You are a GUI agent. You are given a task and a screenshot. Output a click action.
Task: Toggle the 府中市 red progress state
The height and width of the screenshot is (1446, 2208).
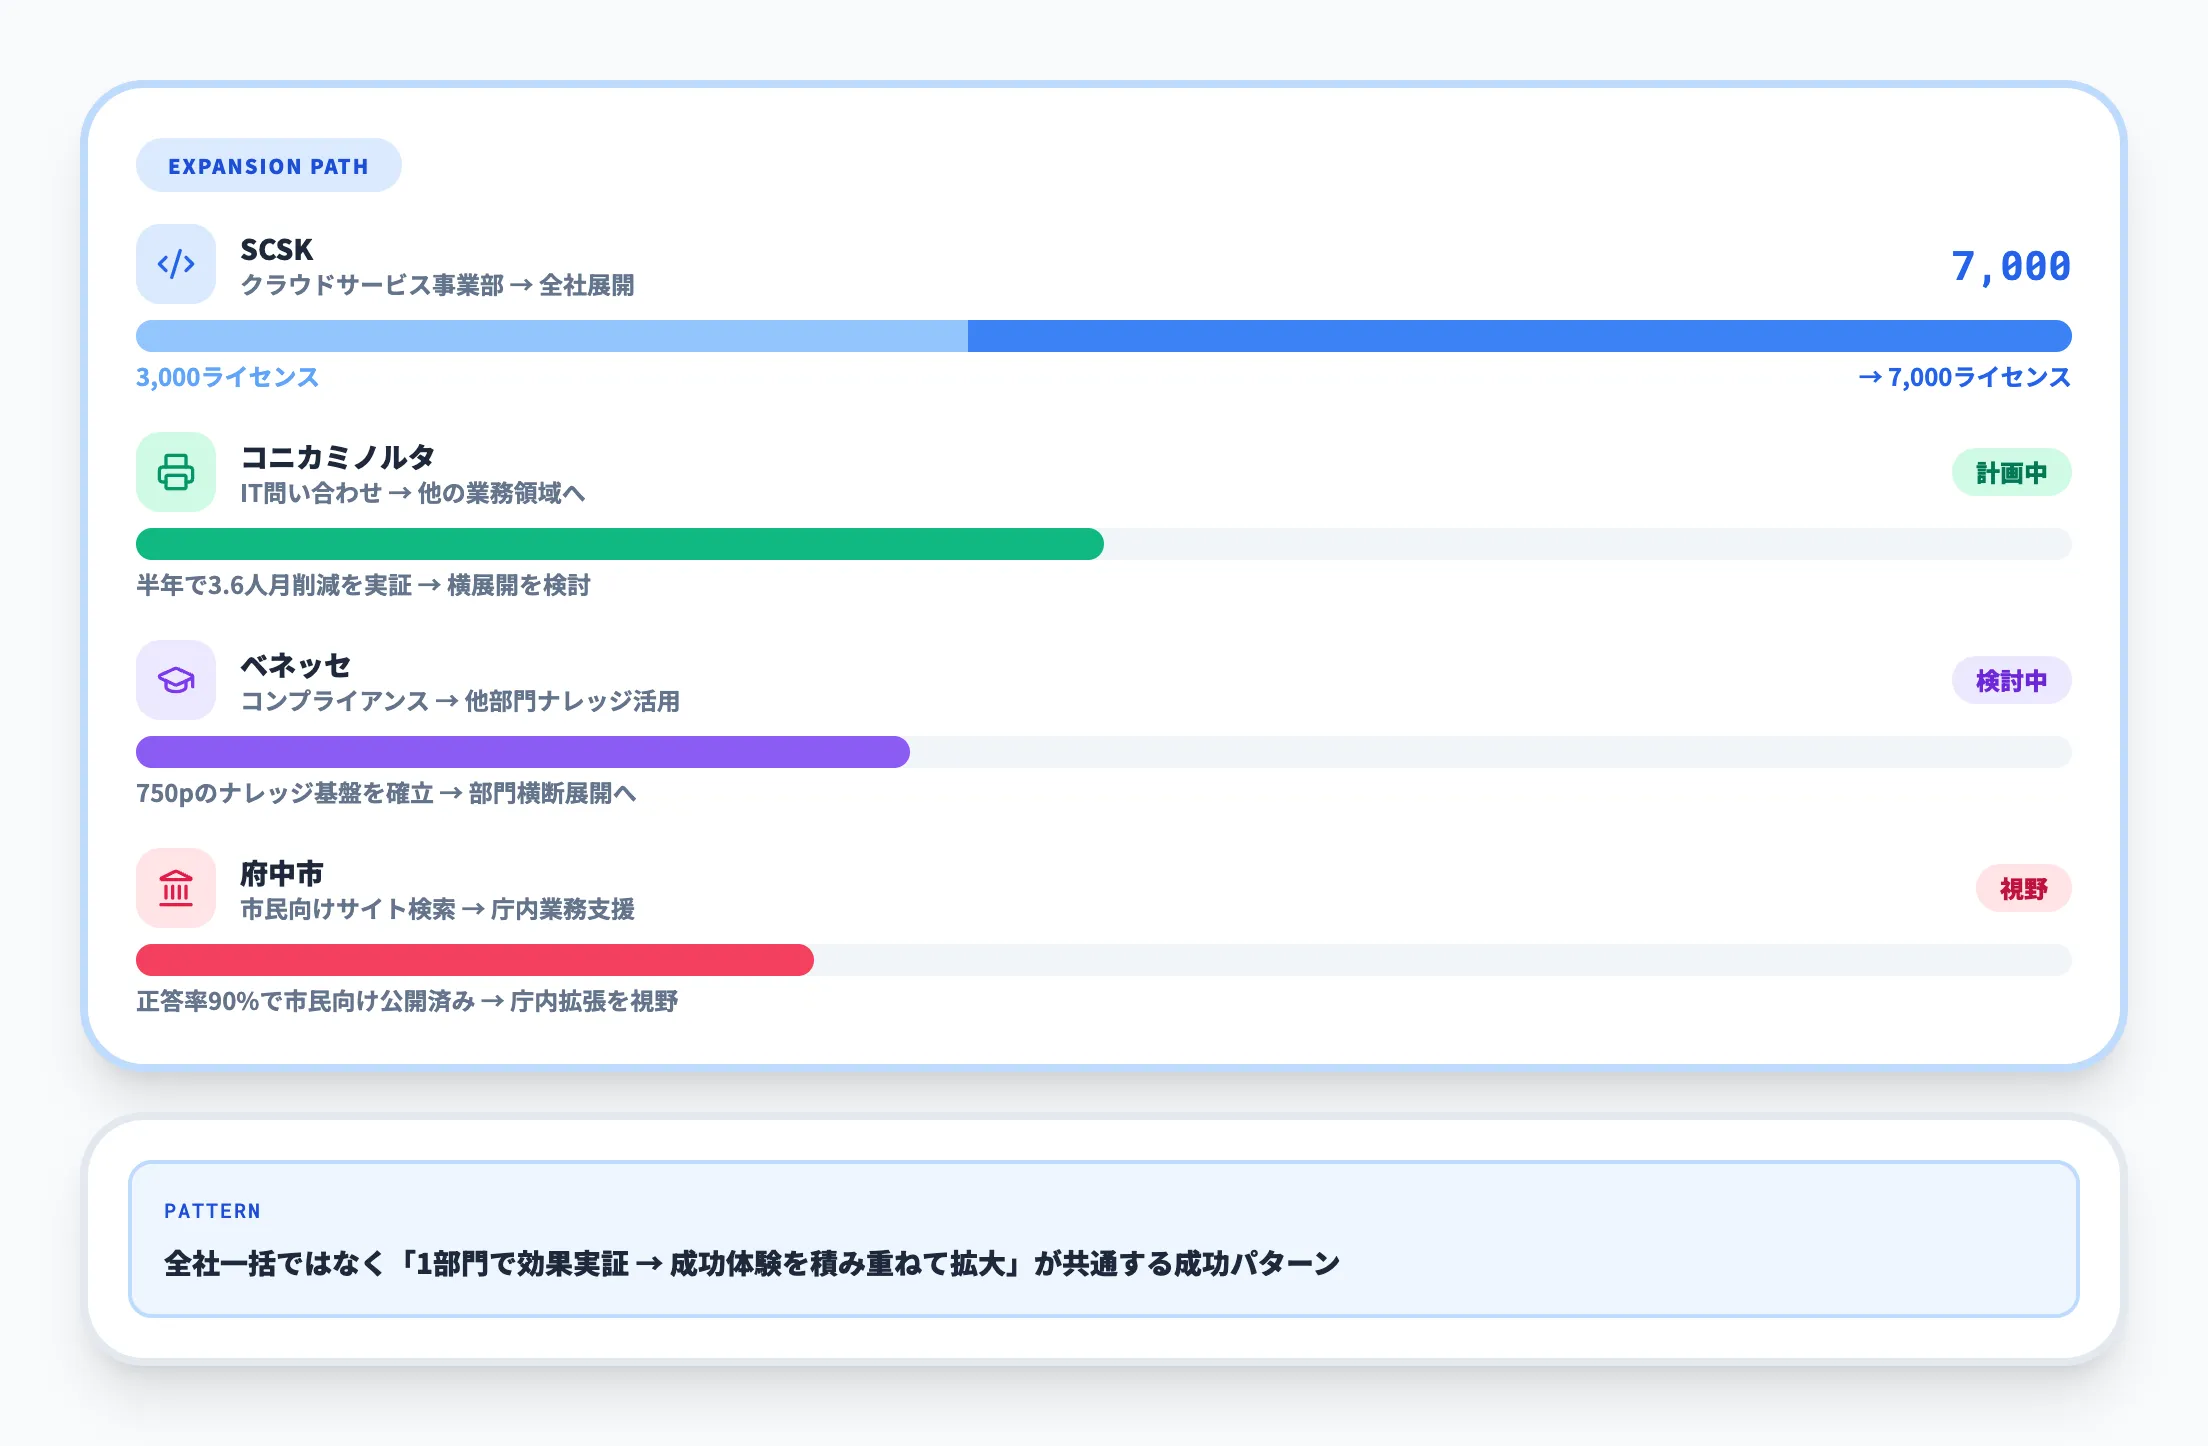tap(474, 960)
